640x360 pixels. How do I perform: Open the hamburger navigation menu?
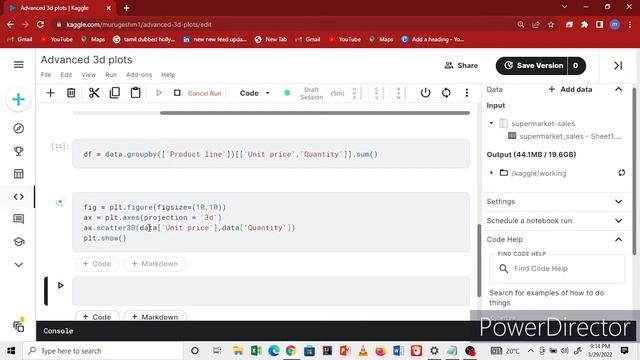click(18, 65)
